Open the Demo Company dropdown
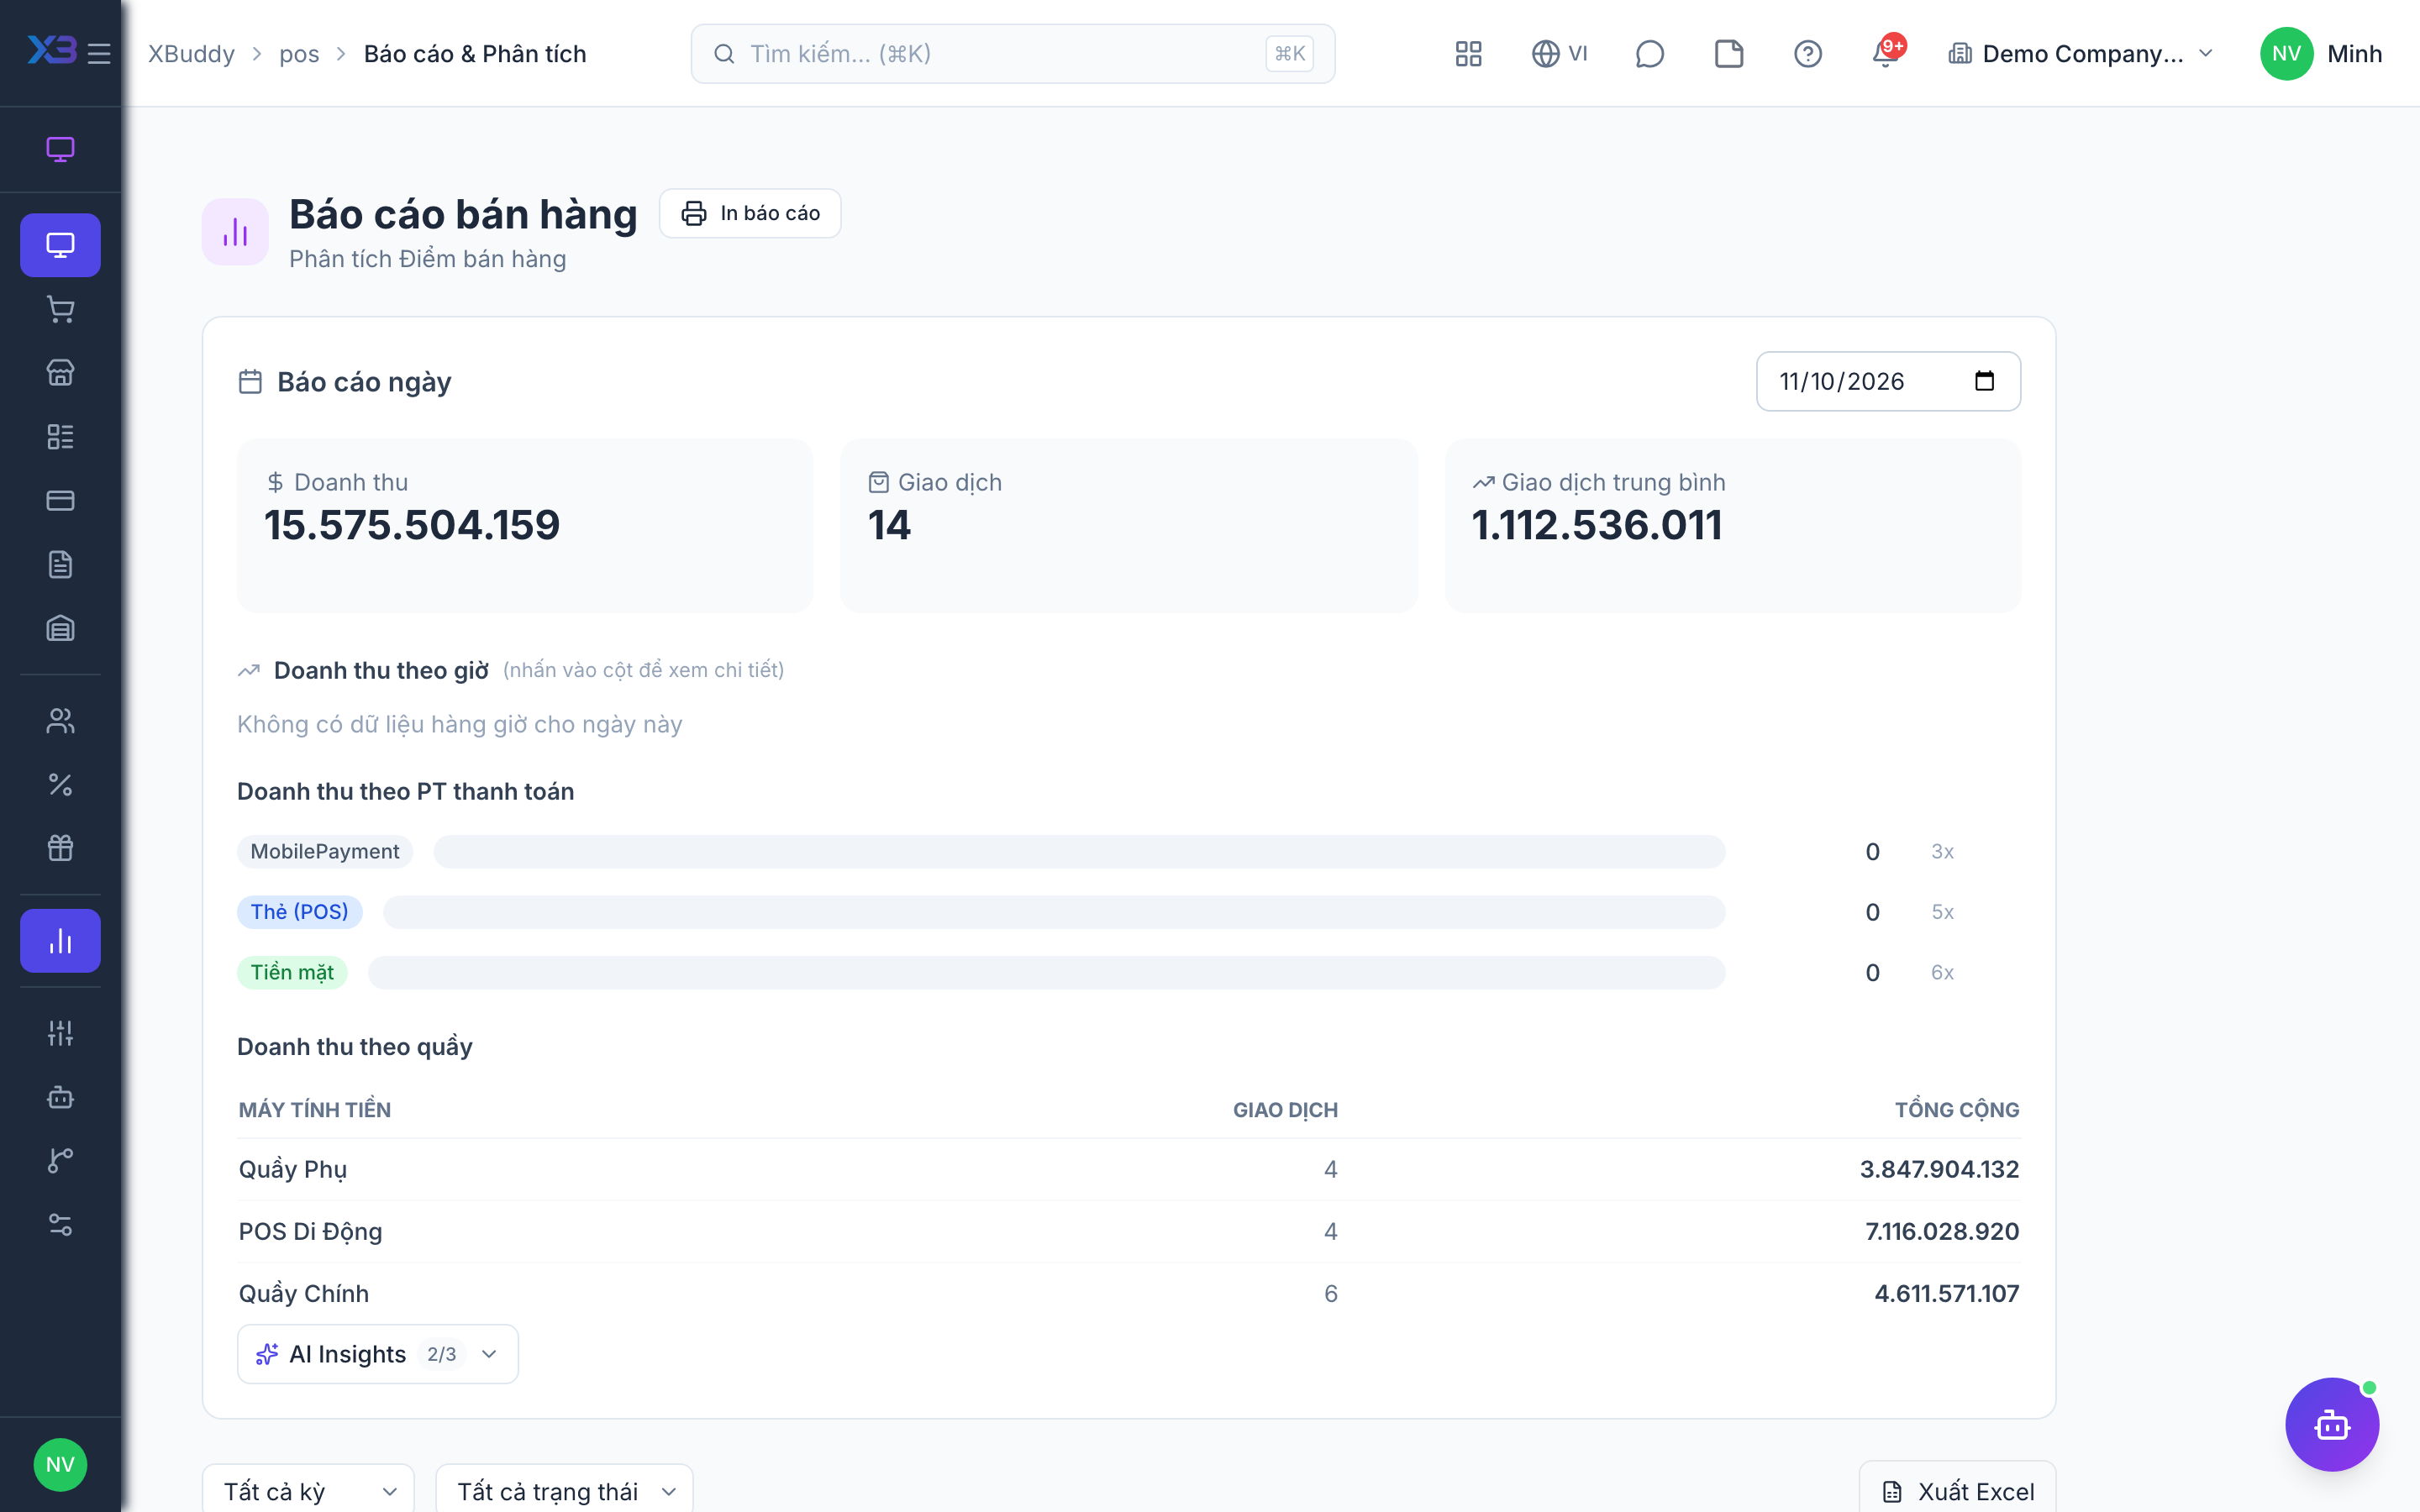The height and width of the screenshot is (1512, 2420). 2082,54
